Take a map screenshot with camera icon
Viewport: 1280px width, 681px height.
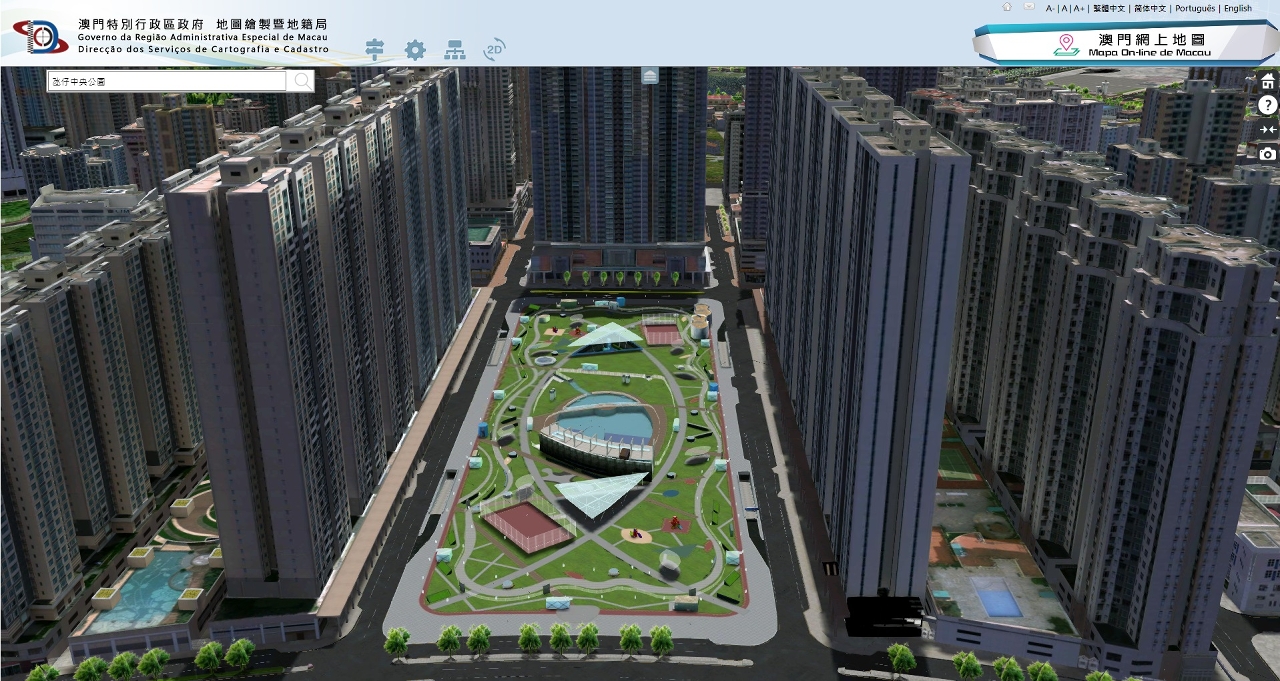(x=1267, y=153)
